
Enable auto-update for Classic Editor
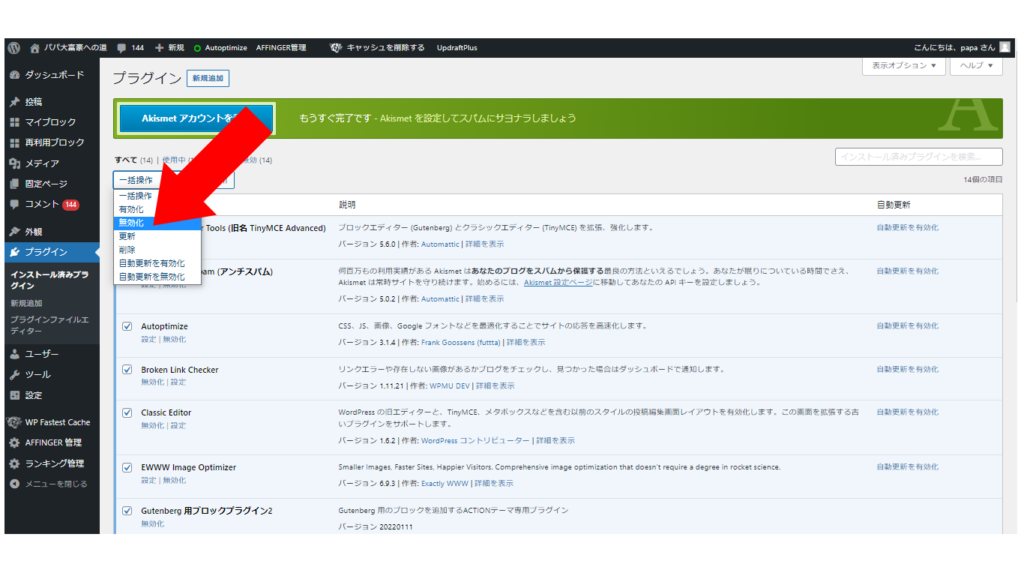pos(907,412)
